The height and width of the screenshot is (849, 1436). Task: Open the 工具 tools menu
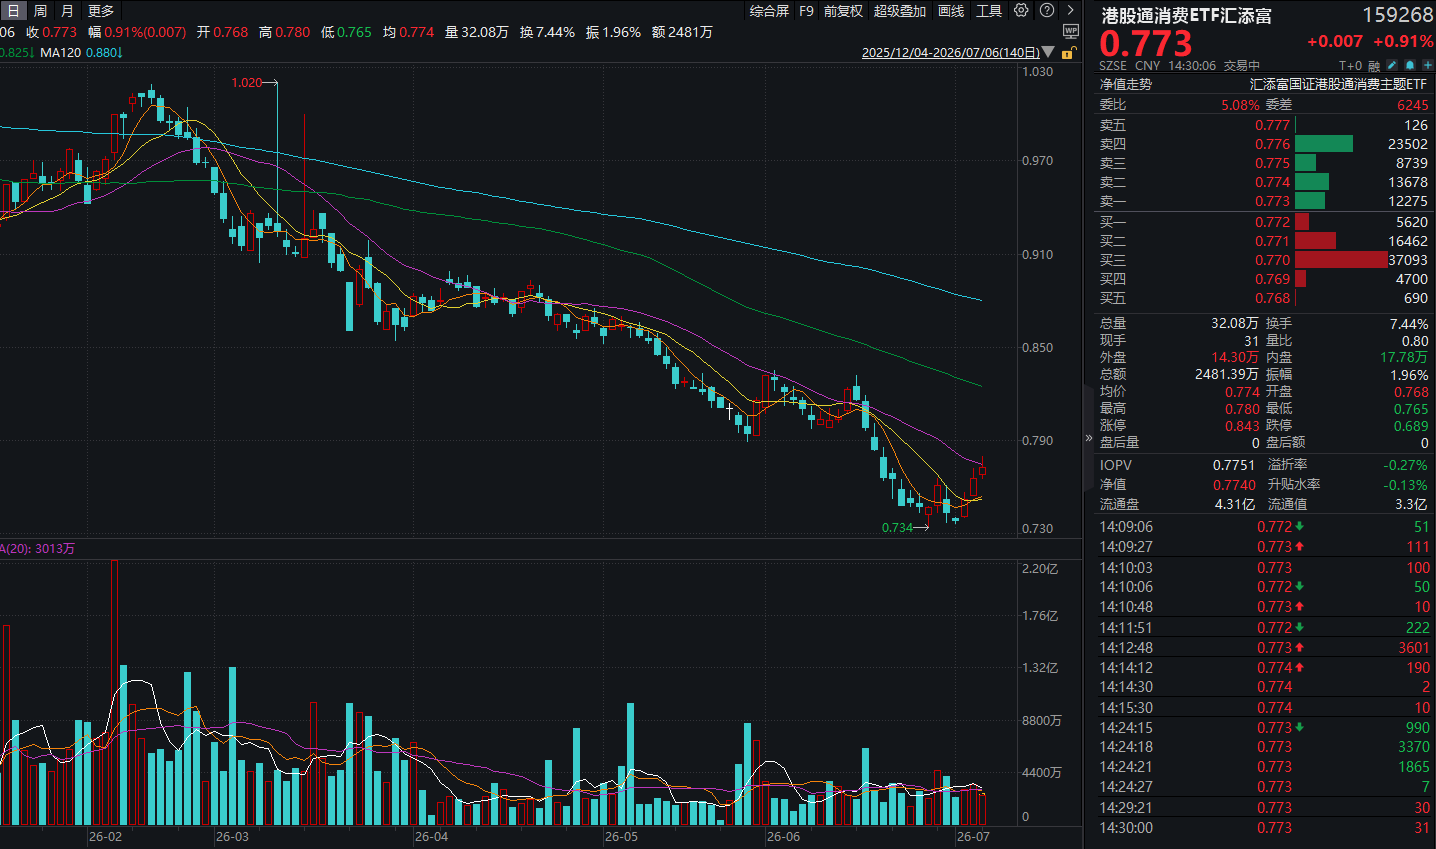click(989, 11)
